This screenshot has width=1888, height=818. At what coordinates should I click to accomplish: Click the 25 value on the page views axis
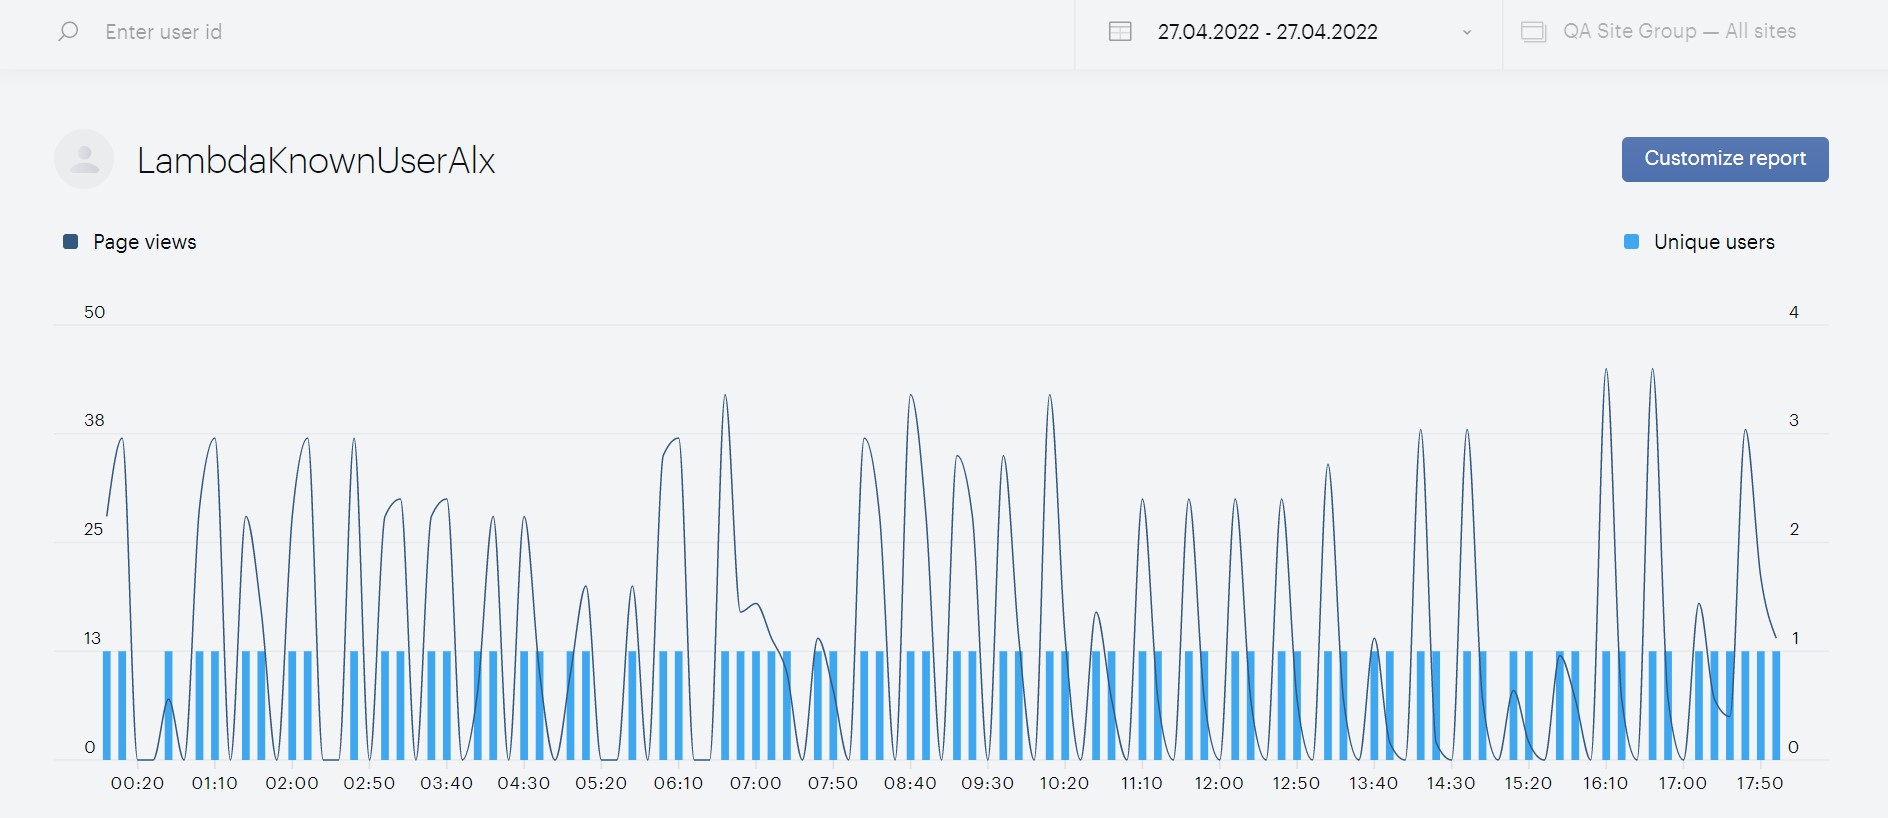(93, 529)
